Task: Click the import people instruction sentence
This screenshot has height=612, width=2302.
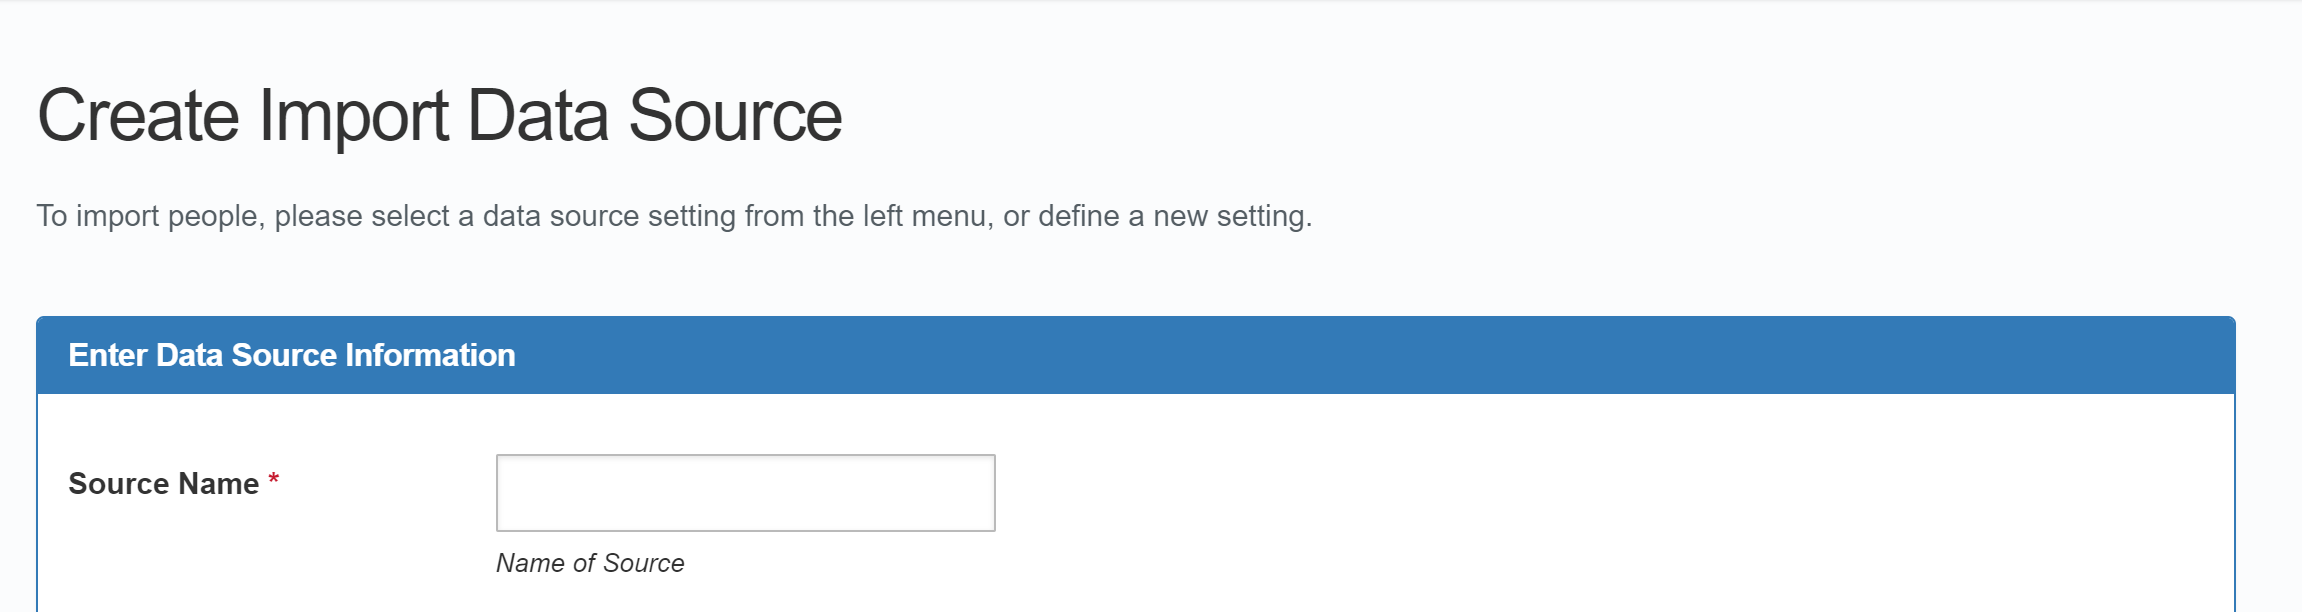Action: tap(674, 216)
